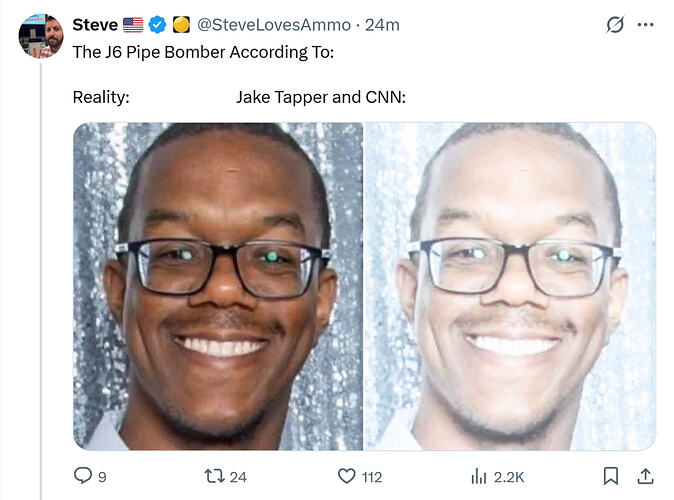The image size is (674, 500).
Task: Click the 2.2K views count
Action: 509,477
